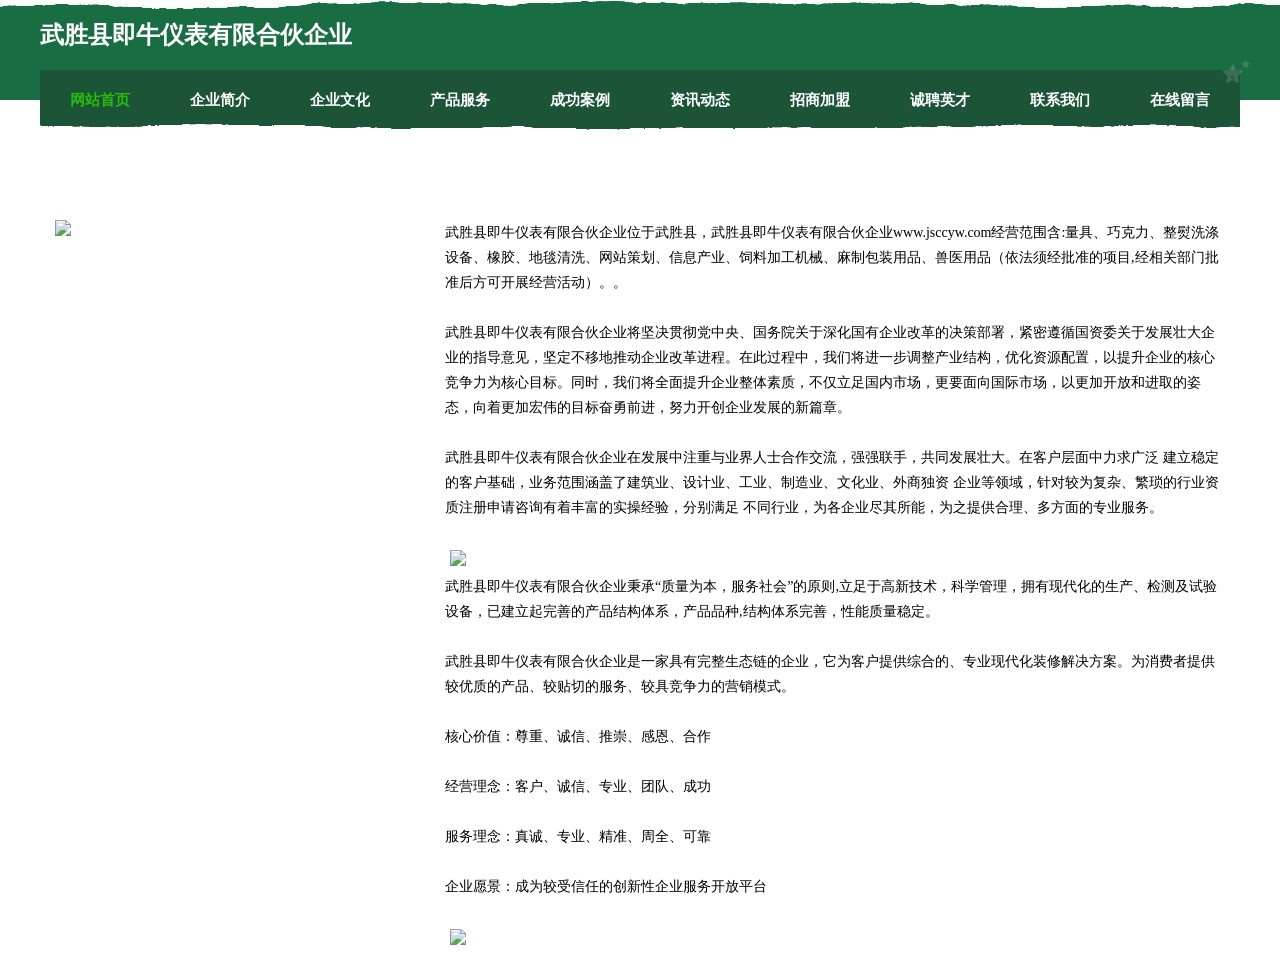This screenshot has width=1280, height=960.
Task: View 成功案例 from the navigation menu
Action: pos(579,100)
